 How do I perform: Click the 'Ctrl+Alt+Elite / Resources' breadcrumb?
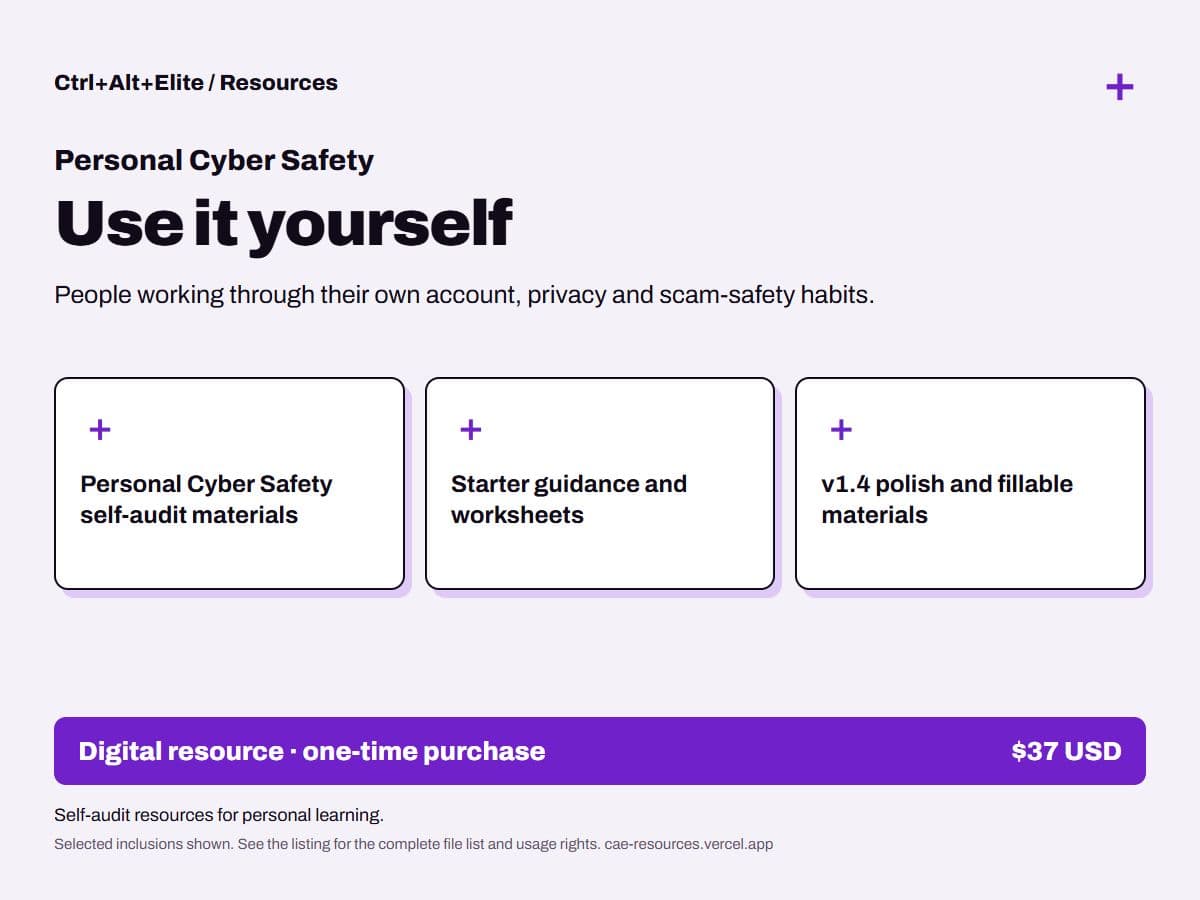pos(196,83)
